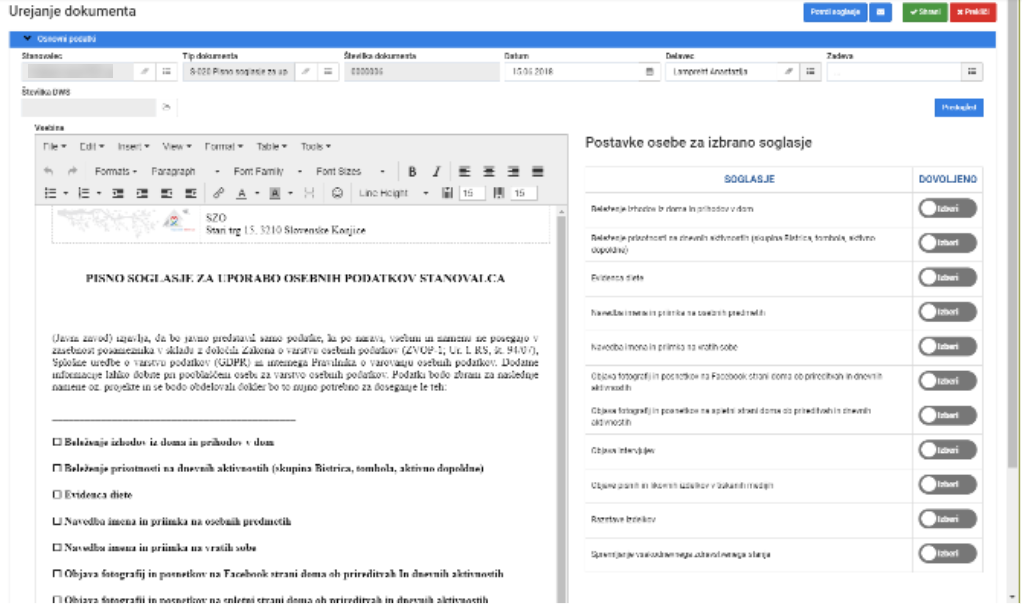The width and height of the screenshot is (1022, 607).
Task: Open the Formats dropdown
Action: coord(115,171)
